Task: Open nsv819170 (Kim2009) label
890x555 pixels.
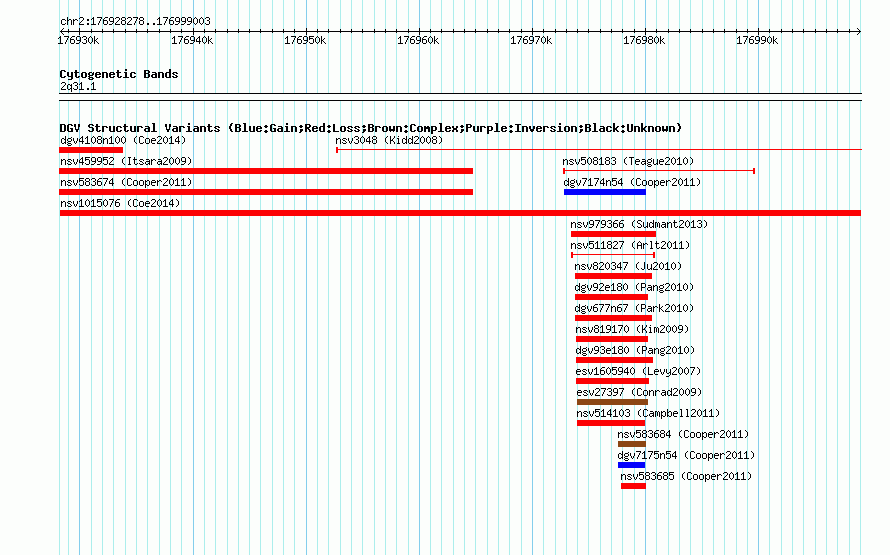Action: 632,329
